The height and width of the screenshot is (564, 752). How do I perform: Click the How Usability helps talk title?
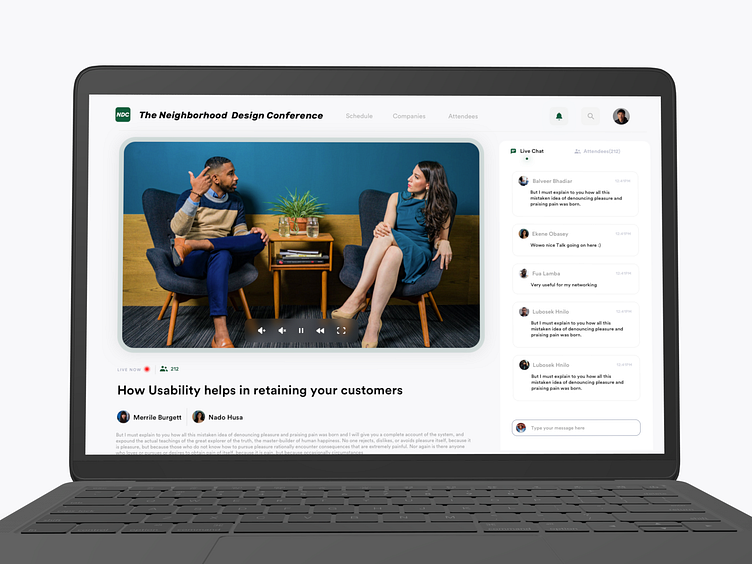point(260,390)
